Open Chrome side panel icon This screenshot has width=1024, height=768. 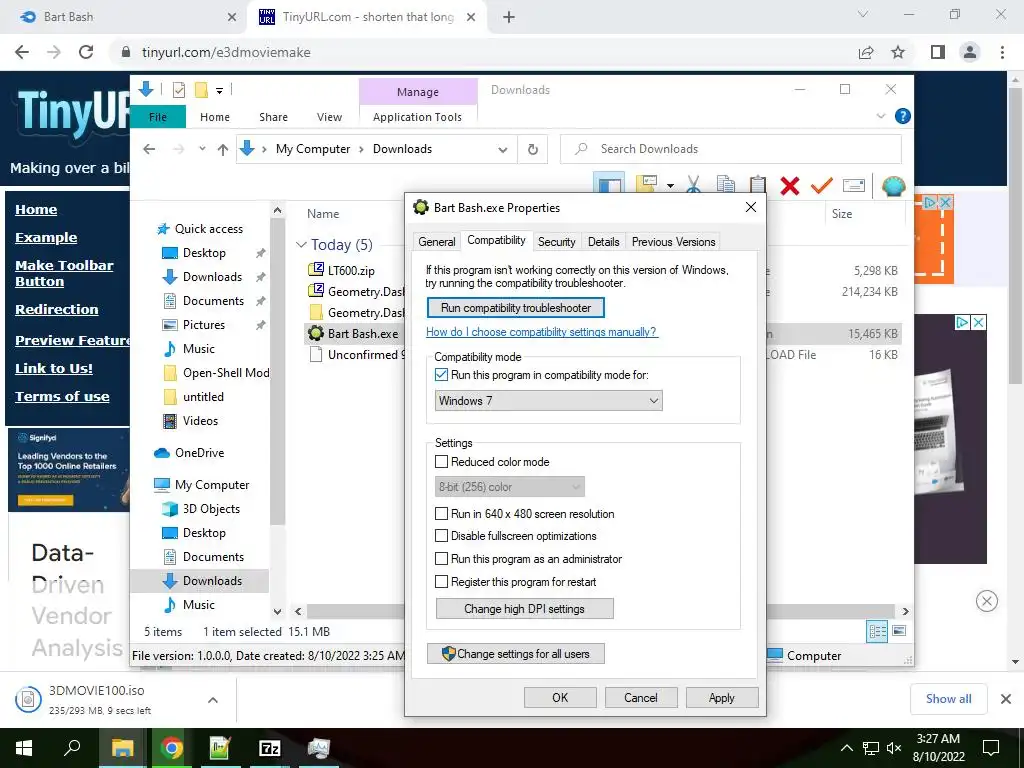(938, 52)
